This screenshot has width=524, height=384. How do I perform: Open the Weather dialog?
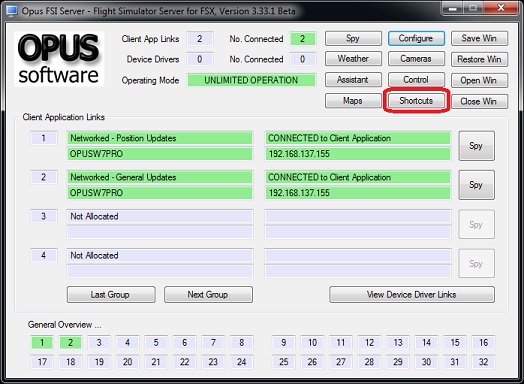[x=353, y=59]
